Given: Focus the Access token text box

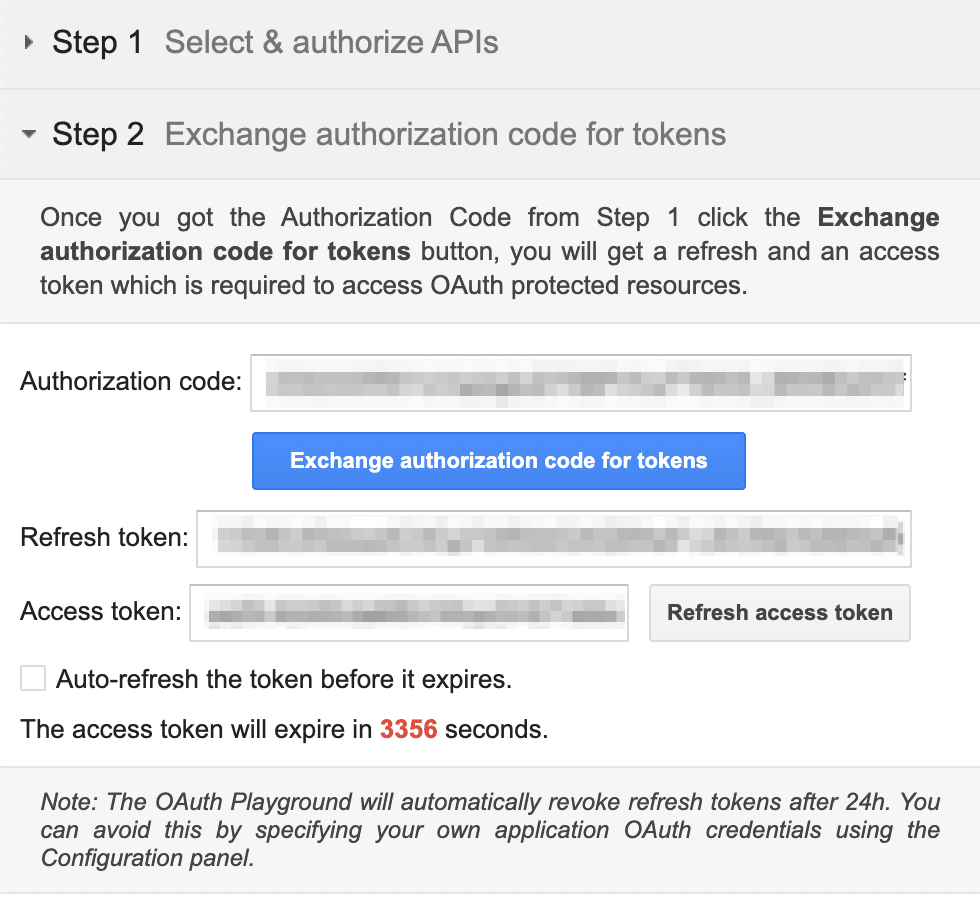Looking at the screenshot, I should click(x=408, y=612).
